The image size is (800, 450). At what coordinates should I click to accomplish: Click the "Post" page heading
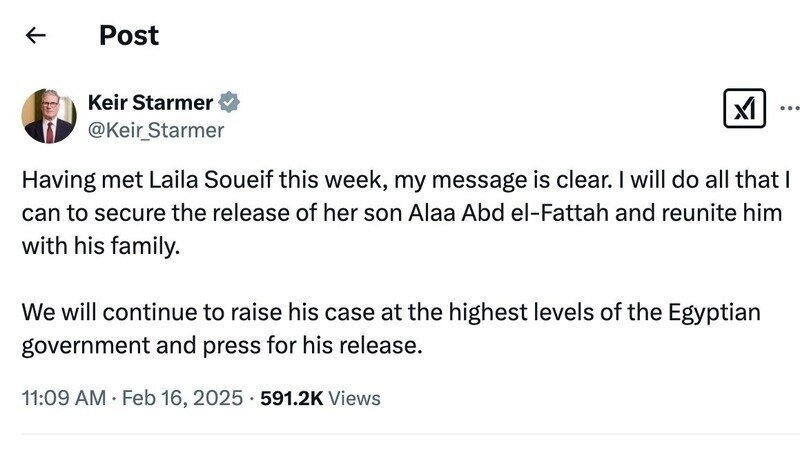click(x=129, y=36)
